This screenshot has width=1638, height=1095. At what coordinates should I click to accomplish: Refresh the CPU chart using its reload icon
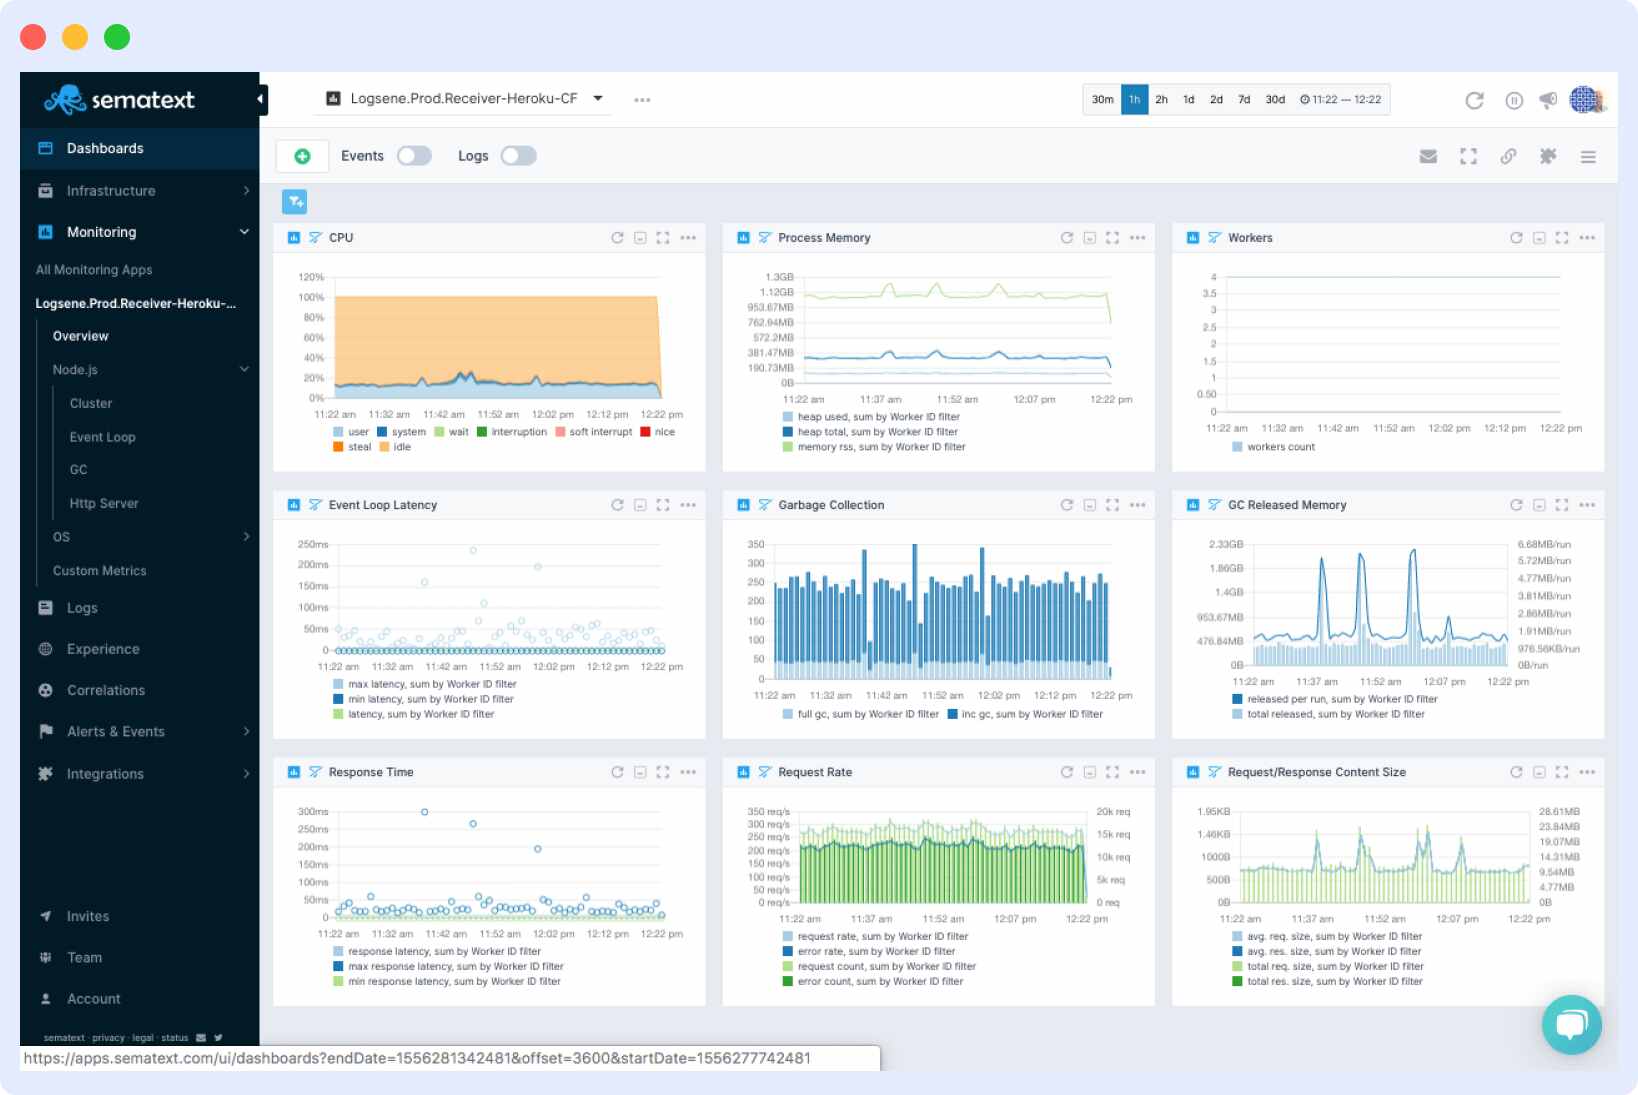coord(617,238)
